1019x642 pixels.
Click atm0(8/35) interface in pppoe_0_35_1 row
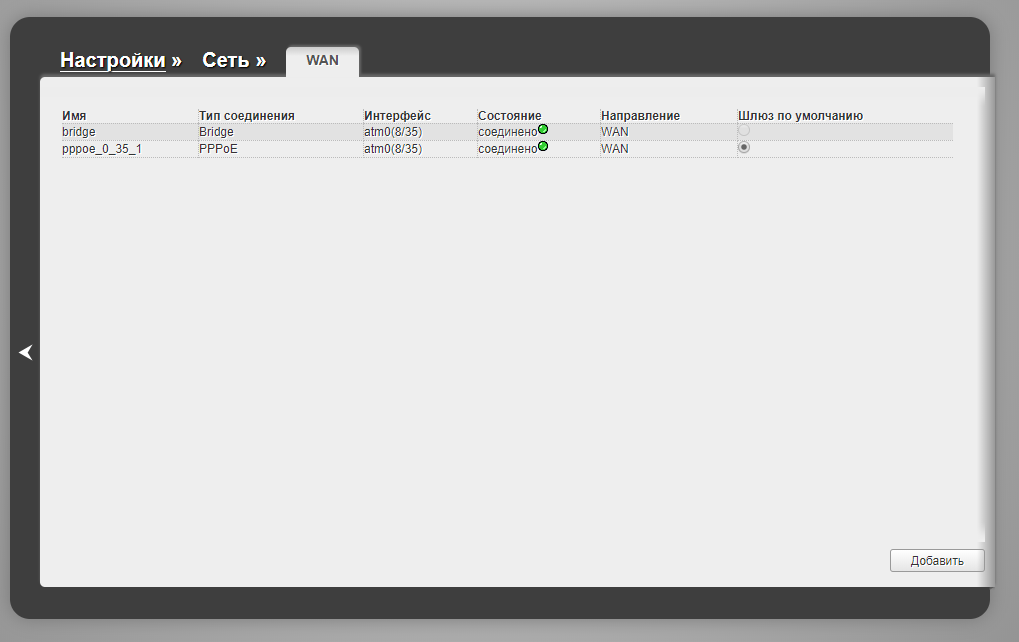click(x=393, y=149)
